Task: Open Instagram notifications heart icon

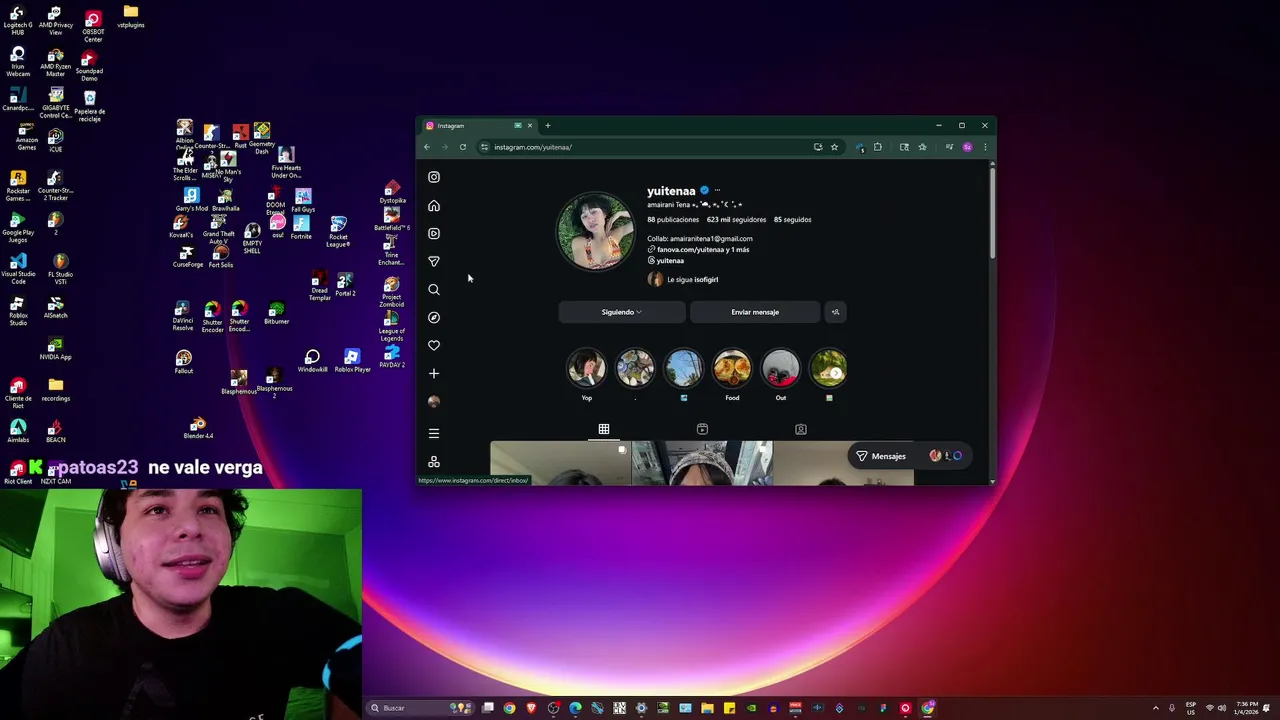Action: pos(434,345)
